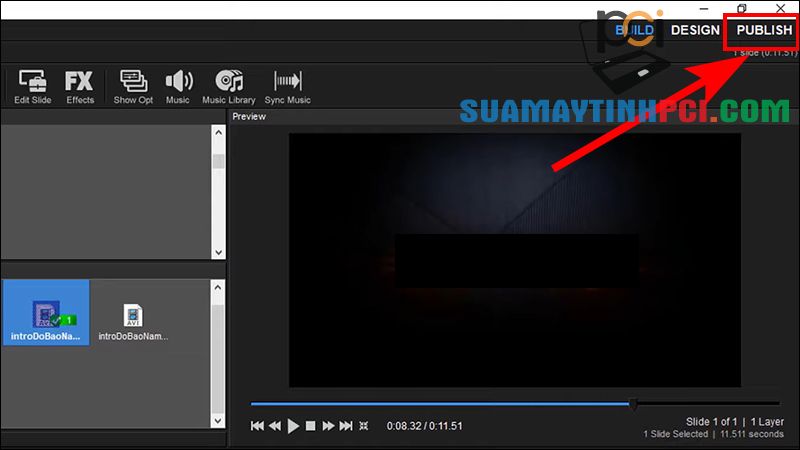
Task: Select the unselected introDoBaoNam... AVI file
Action: (133, 321)
